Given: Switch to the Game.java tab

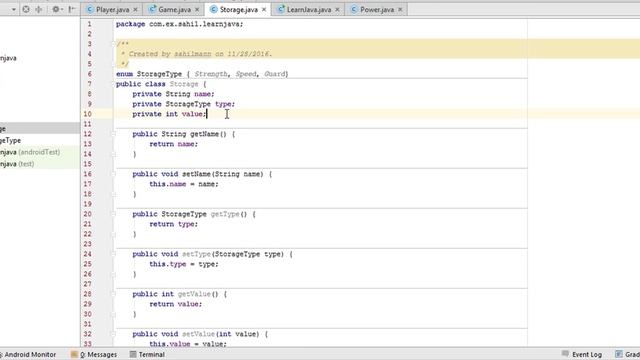Looking at the screenshot, I should [174, 9].
